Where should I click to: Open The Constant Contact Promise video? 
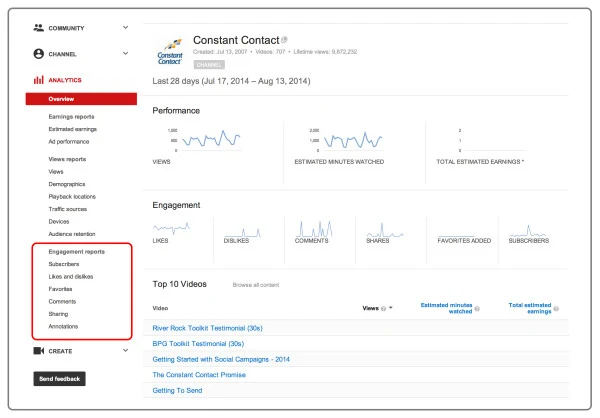click(x=199, y=375)
